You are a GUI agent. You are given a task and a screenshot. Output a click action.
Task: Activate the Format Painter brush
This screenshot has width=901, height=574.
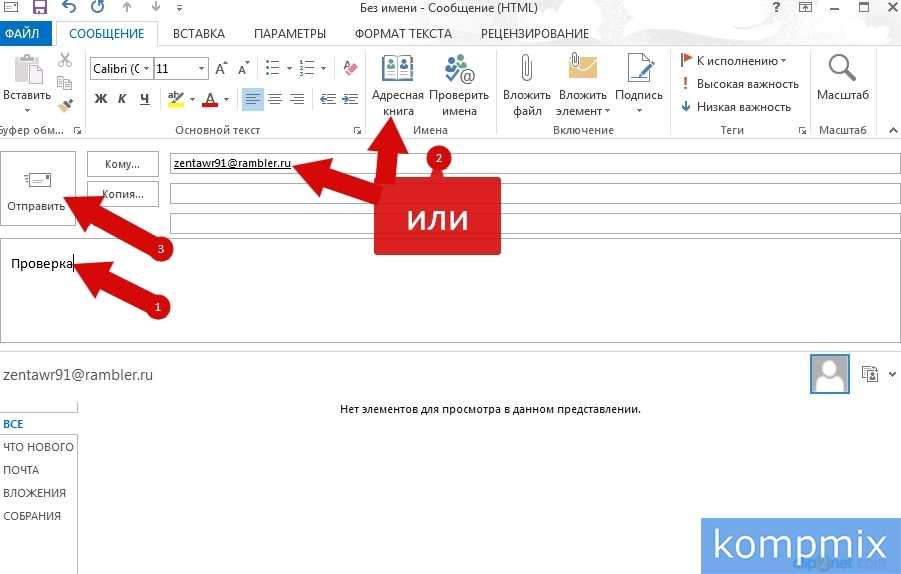(x=64, y=105)
